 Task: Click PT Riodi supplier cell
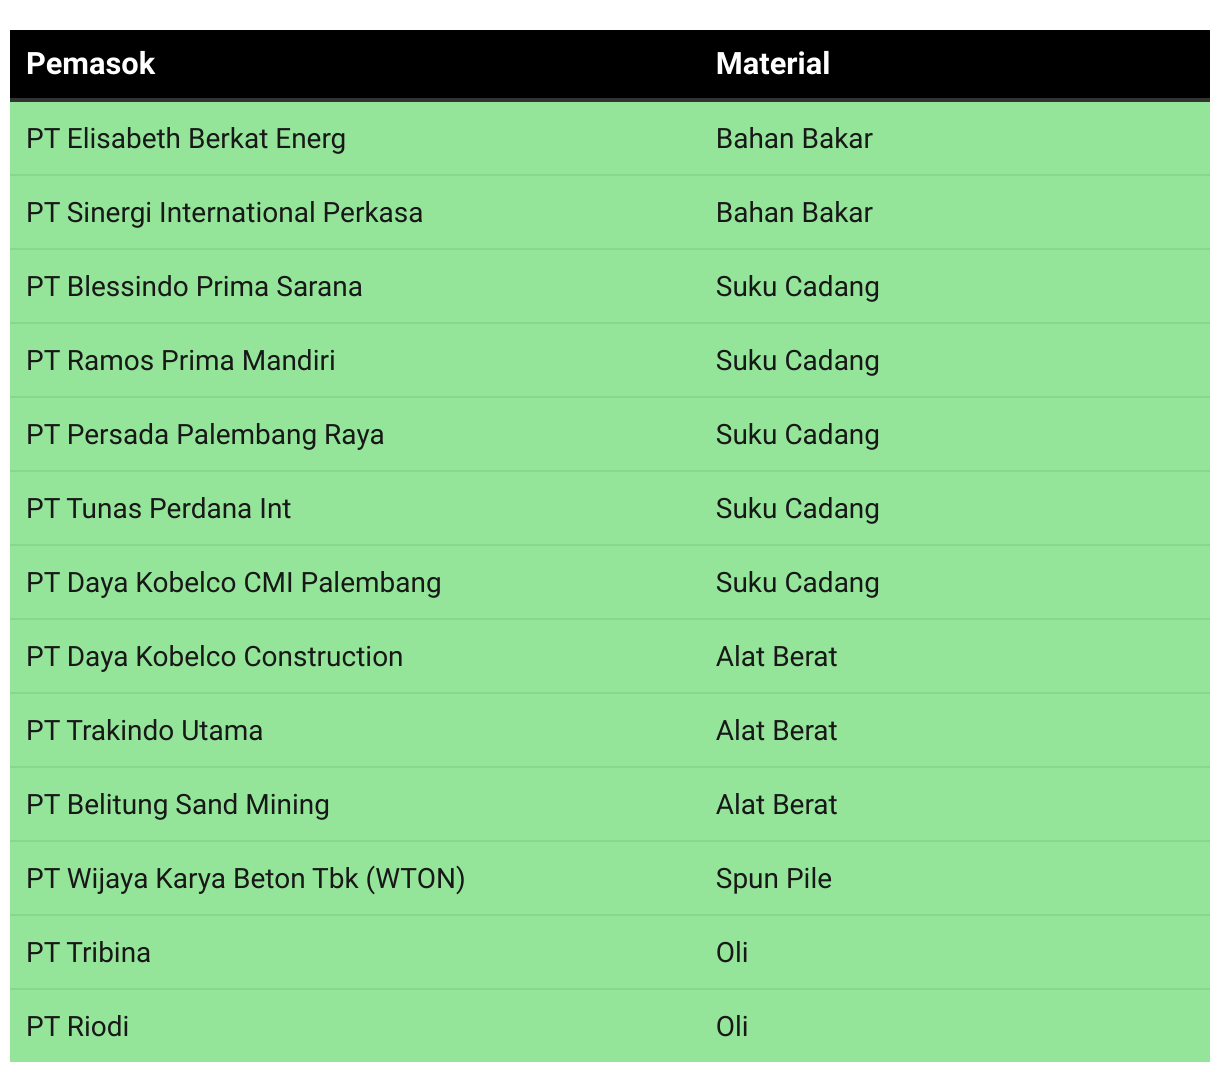(78, 1026)
